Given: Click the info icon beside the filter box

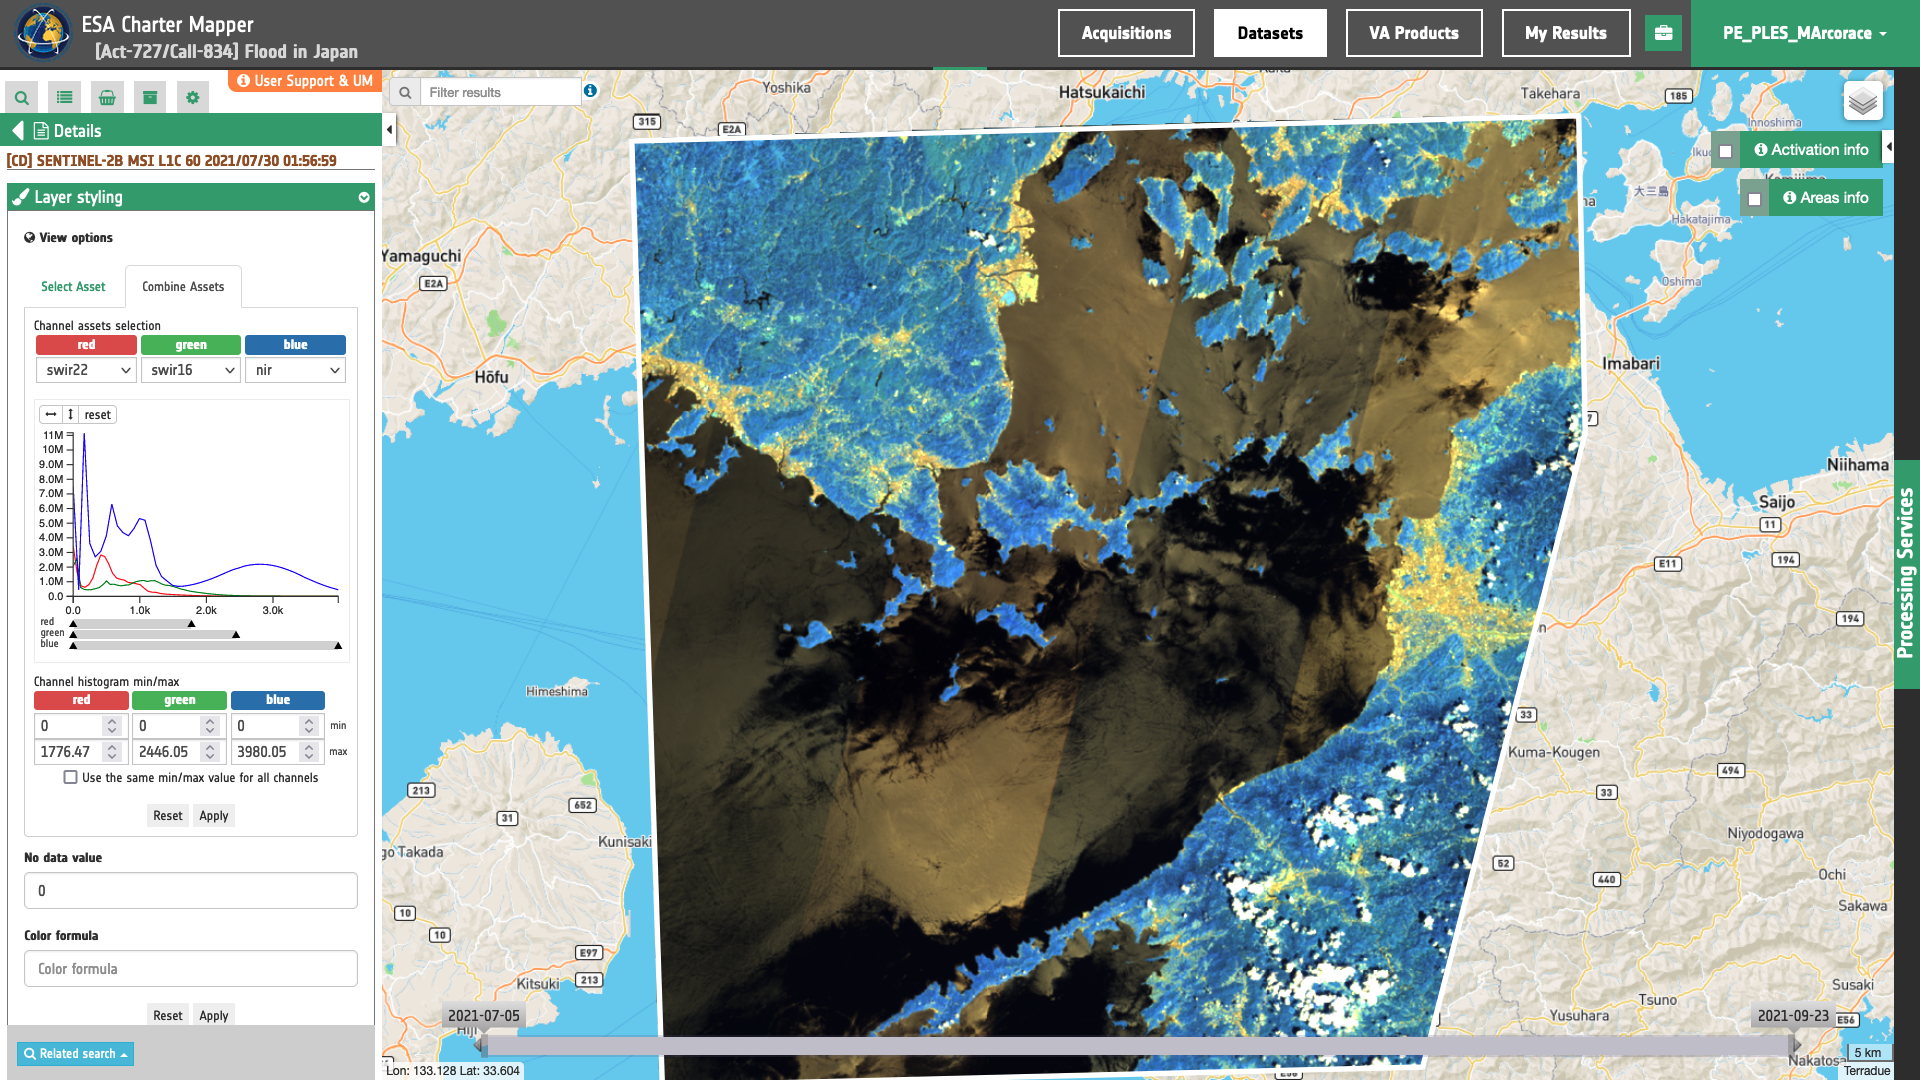Looking at the screenshot, I should [591, 91].
